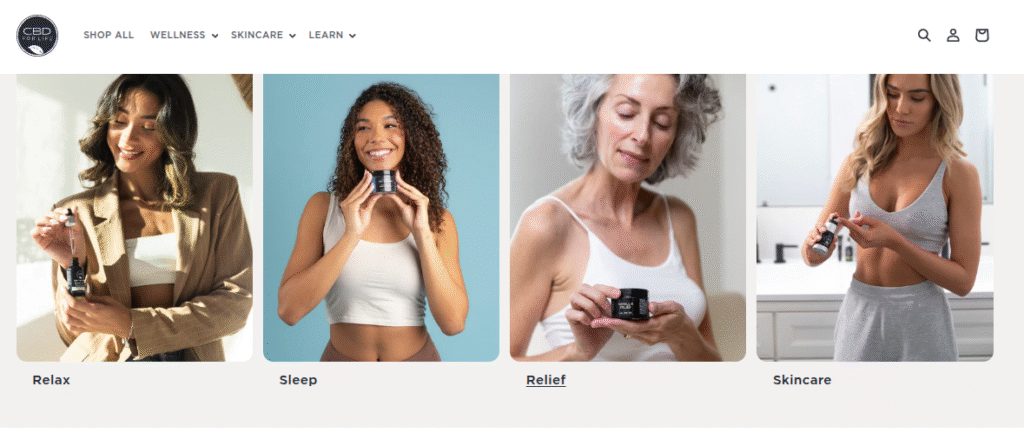Expand the Learn menu chevron
1024x433 pixels.
(353, 36)
